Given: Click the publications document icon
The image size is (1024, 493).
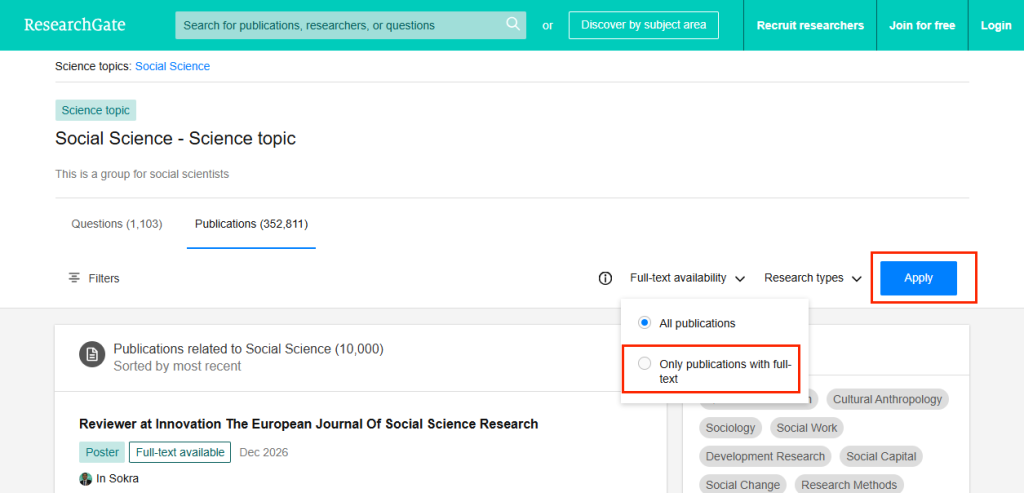Looking at the screenshot, I should click(92, 355).
